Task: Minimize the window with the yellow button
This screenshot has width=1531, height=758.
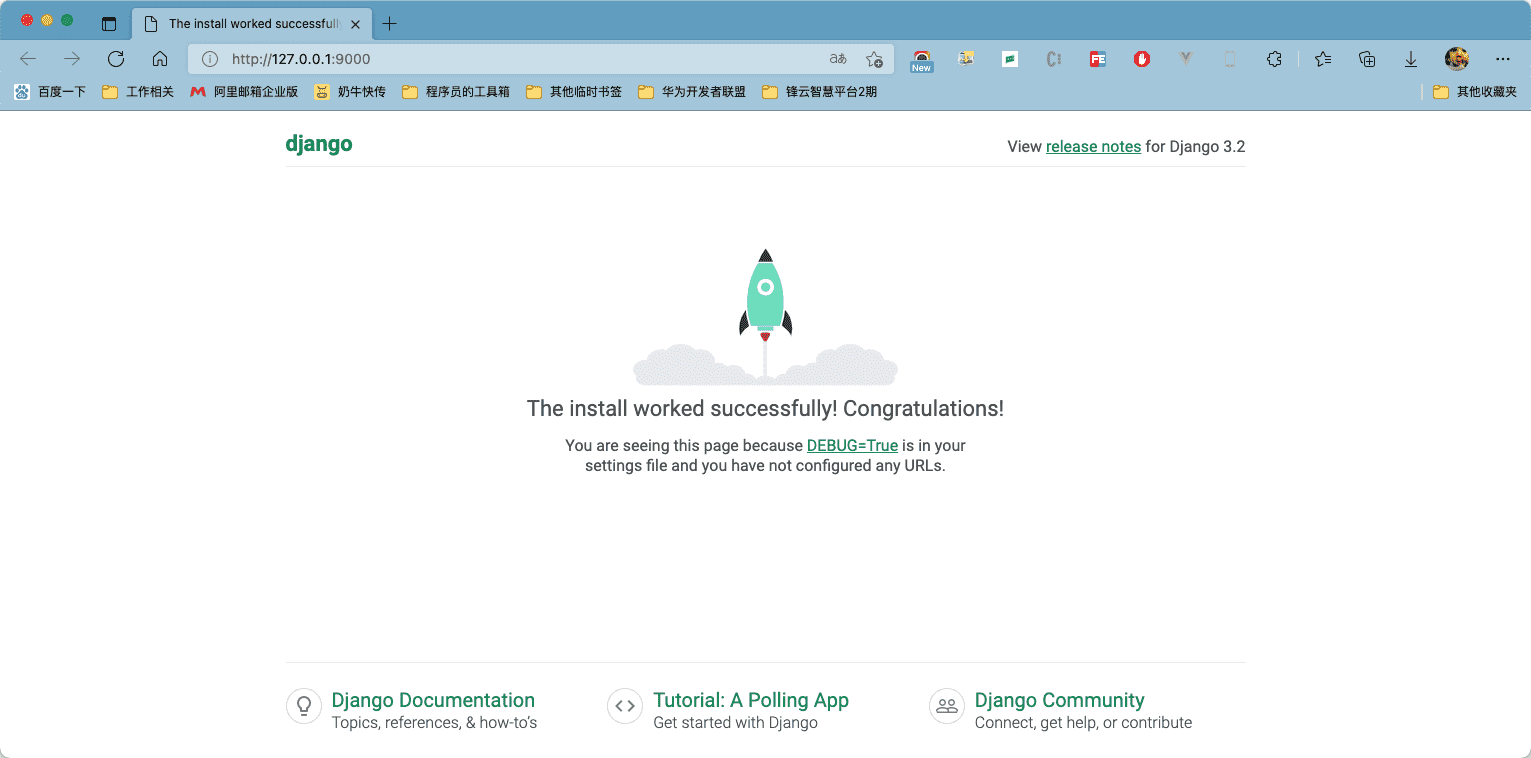Action: coord(47,20)
